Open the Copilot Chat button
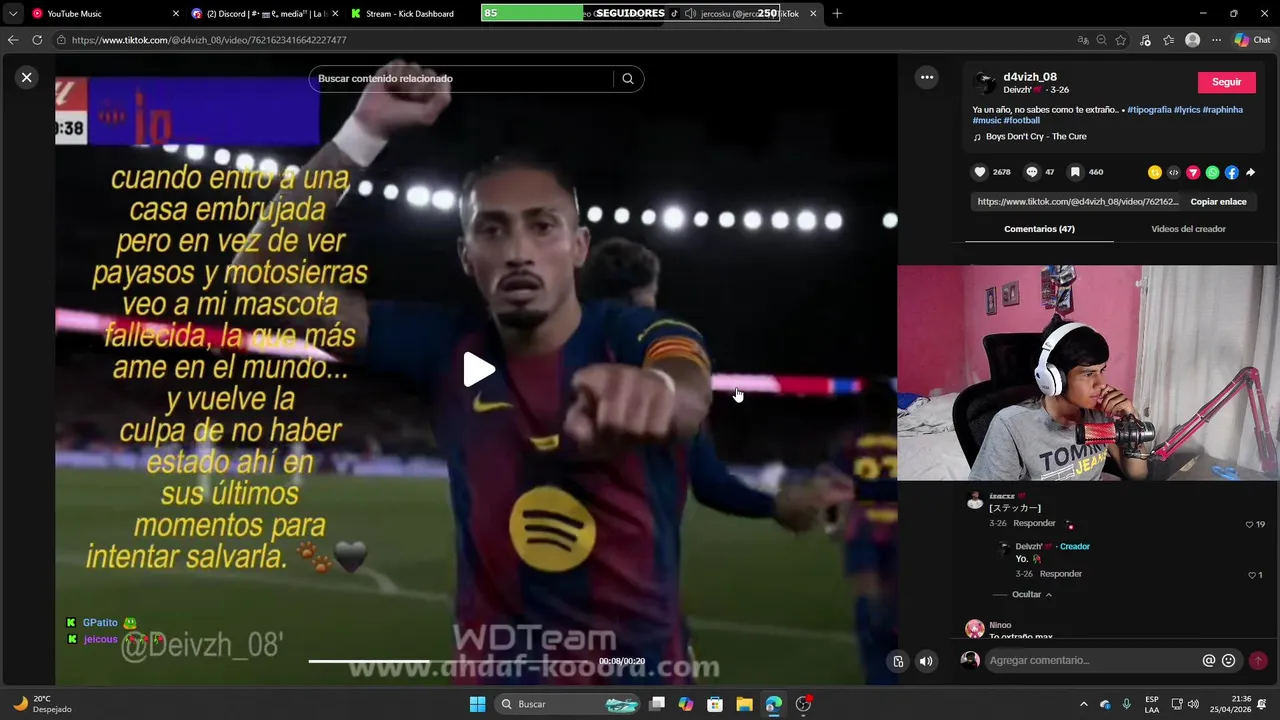 click(x=1252, y=40)
